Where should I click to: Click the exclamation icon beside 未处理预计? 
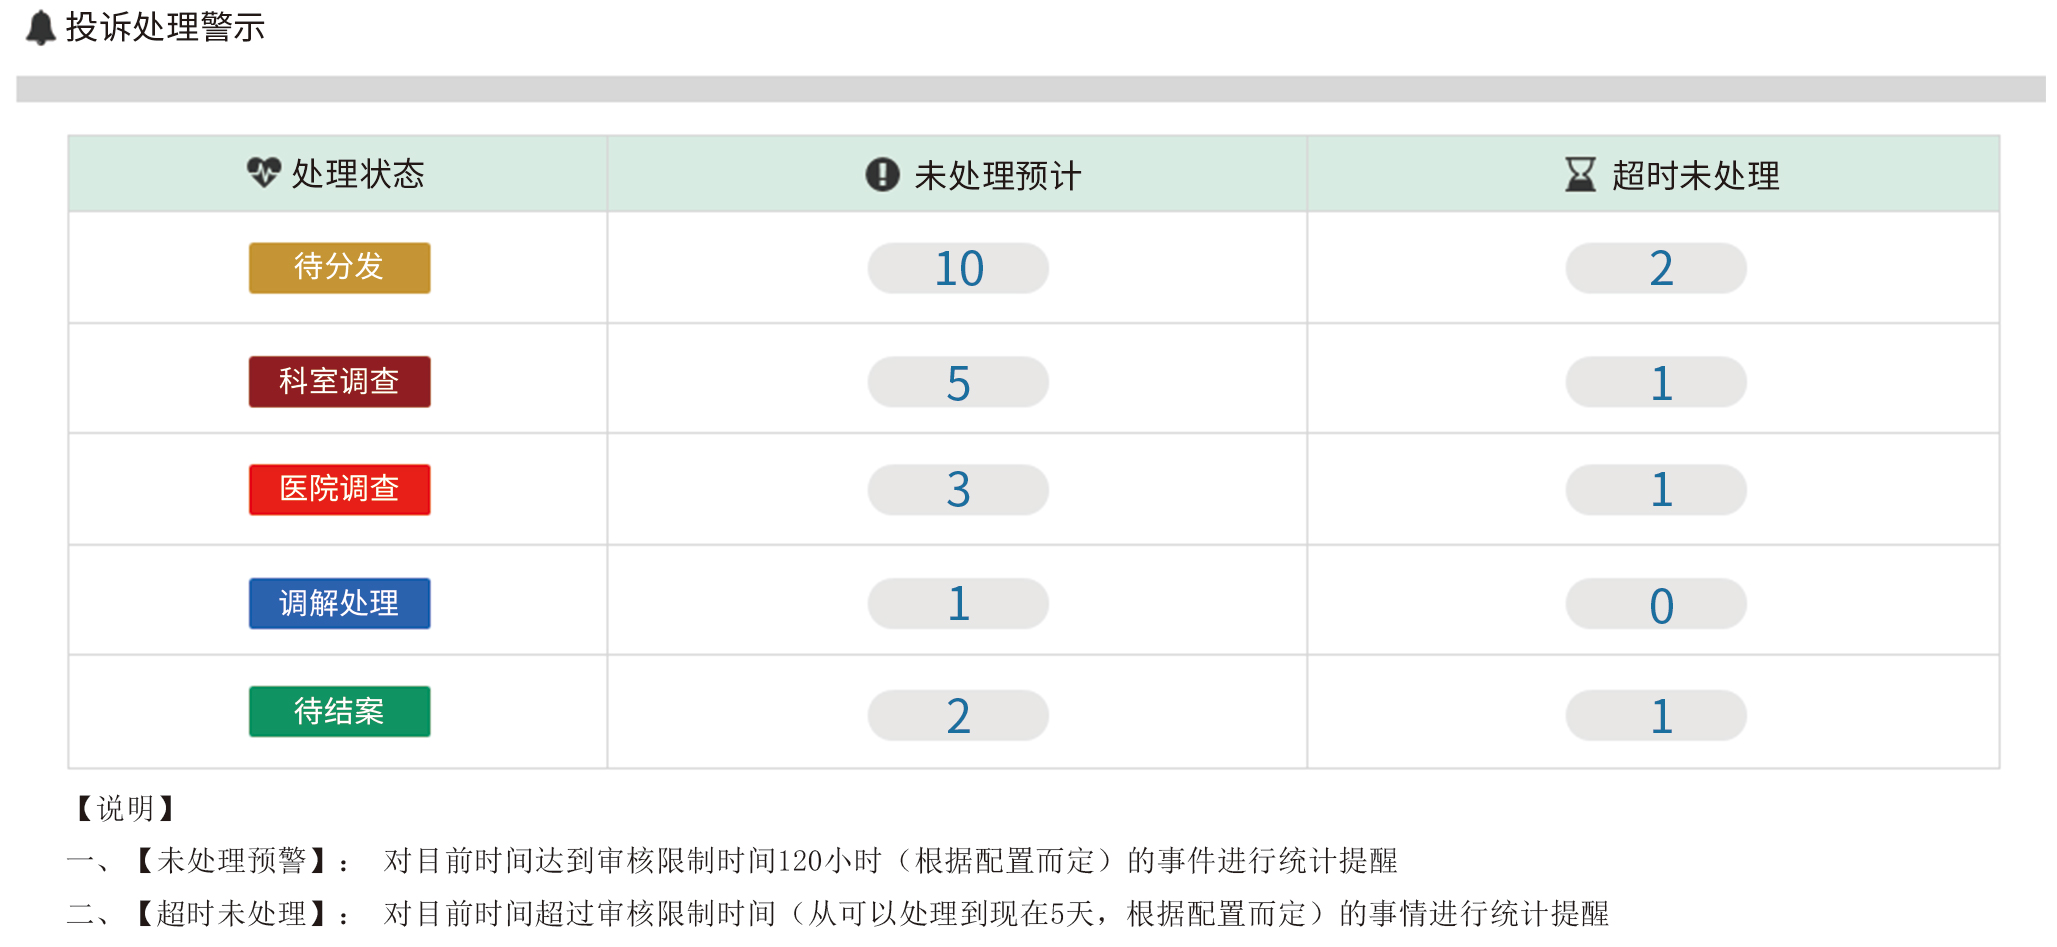[x=882, y=174]
